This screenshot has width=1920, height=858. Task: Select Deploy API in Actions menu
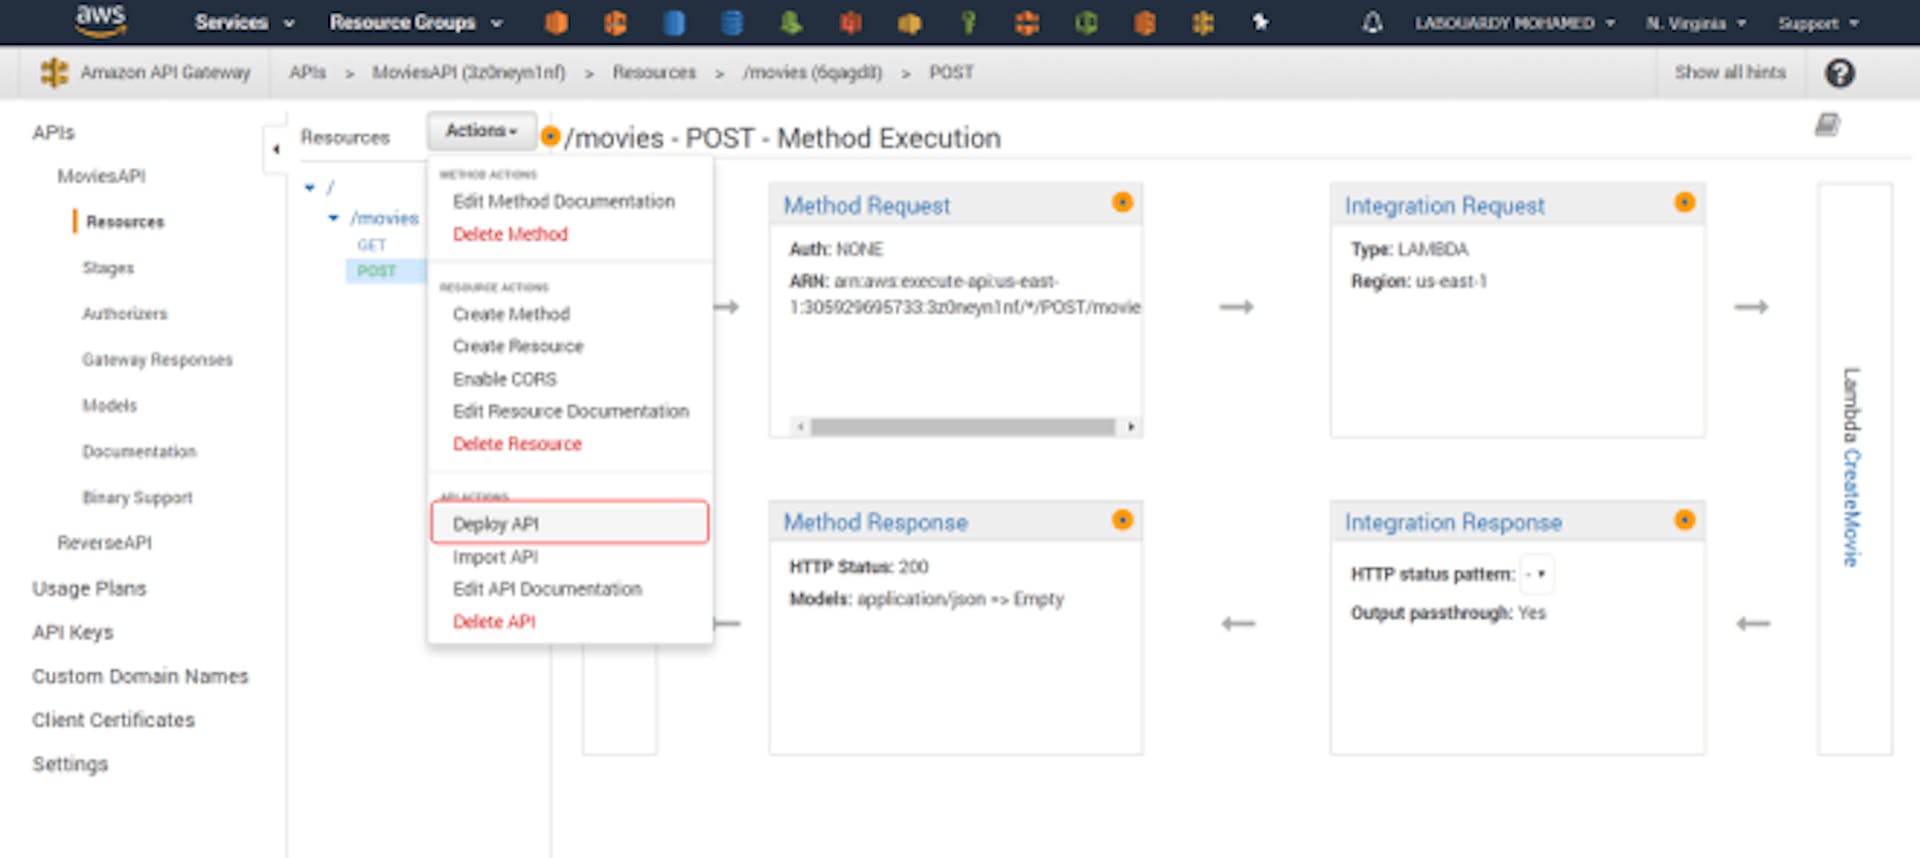click(x=570, y=523)
